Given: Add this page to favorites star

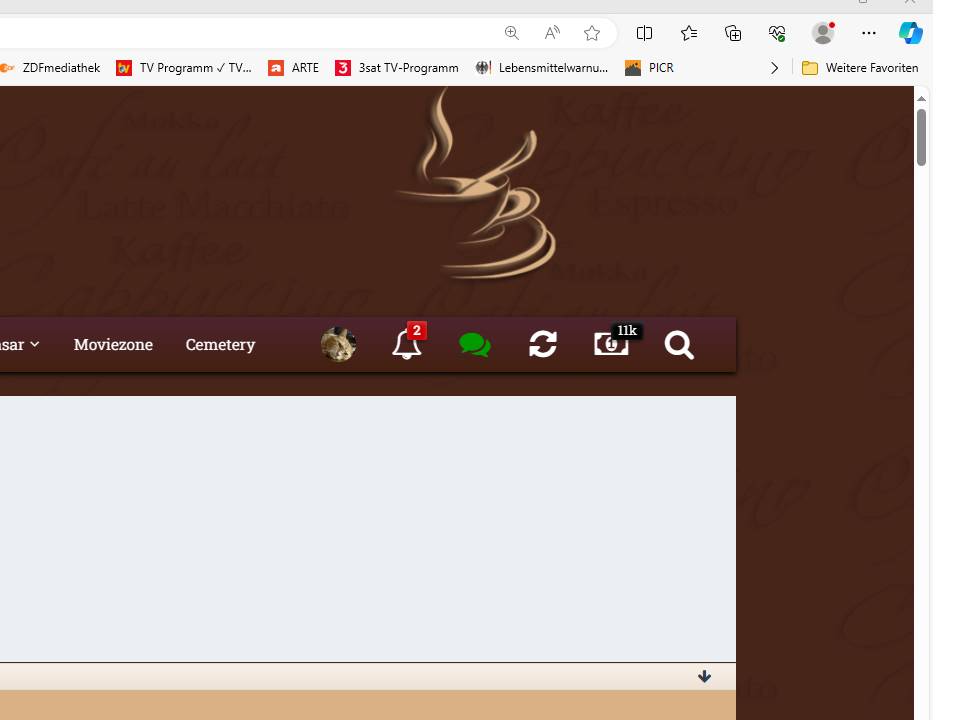Looking at the screenshot, I should click(592, 33).
